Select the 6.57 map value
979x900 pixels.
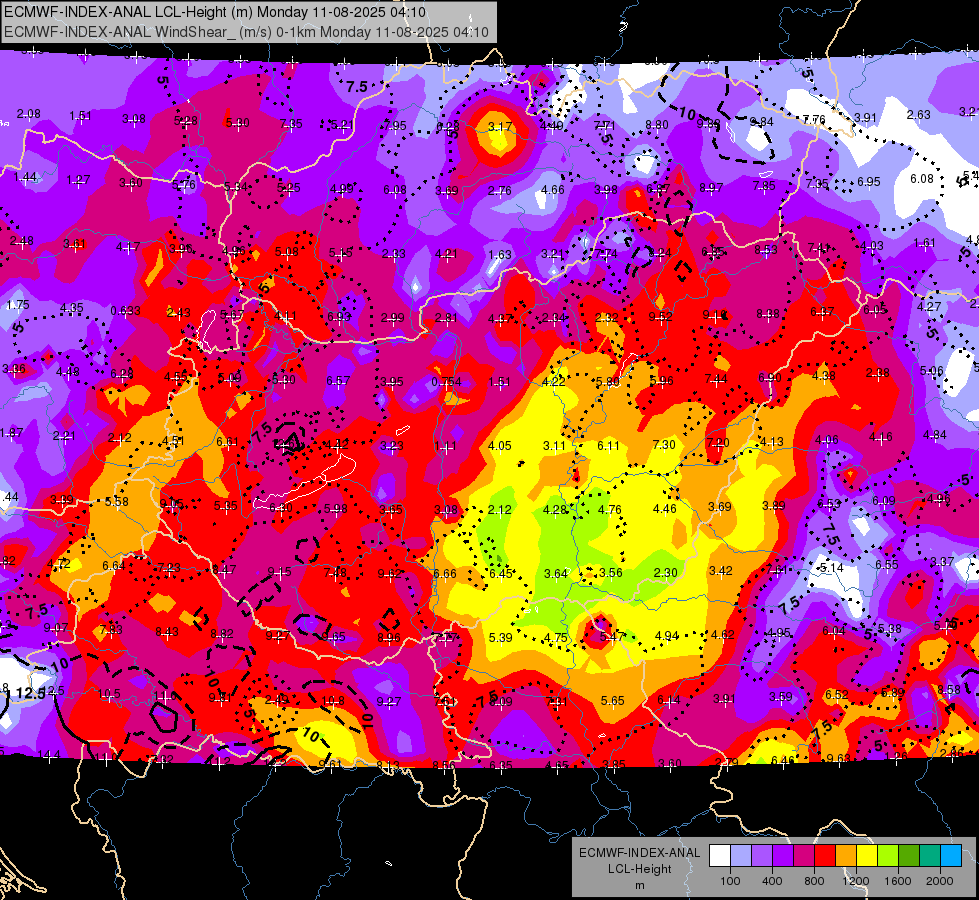[338, 380]
